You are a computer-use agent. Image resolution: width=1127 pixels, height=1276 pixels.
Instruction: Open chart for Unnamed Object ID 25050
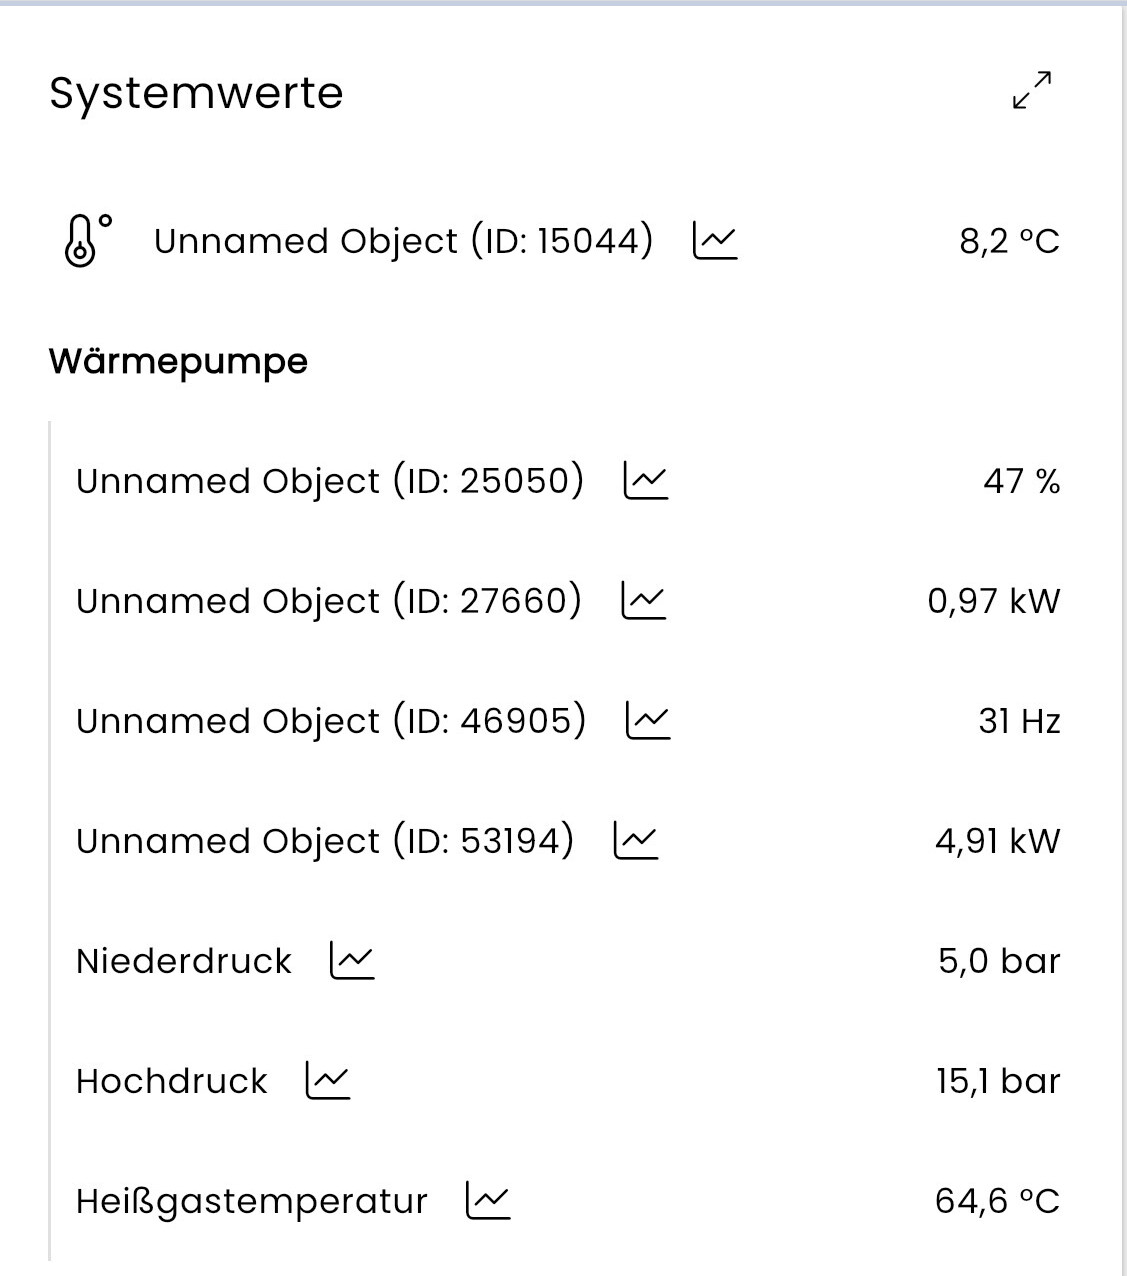[646, 481]
